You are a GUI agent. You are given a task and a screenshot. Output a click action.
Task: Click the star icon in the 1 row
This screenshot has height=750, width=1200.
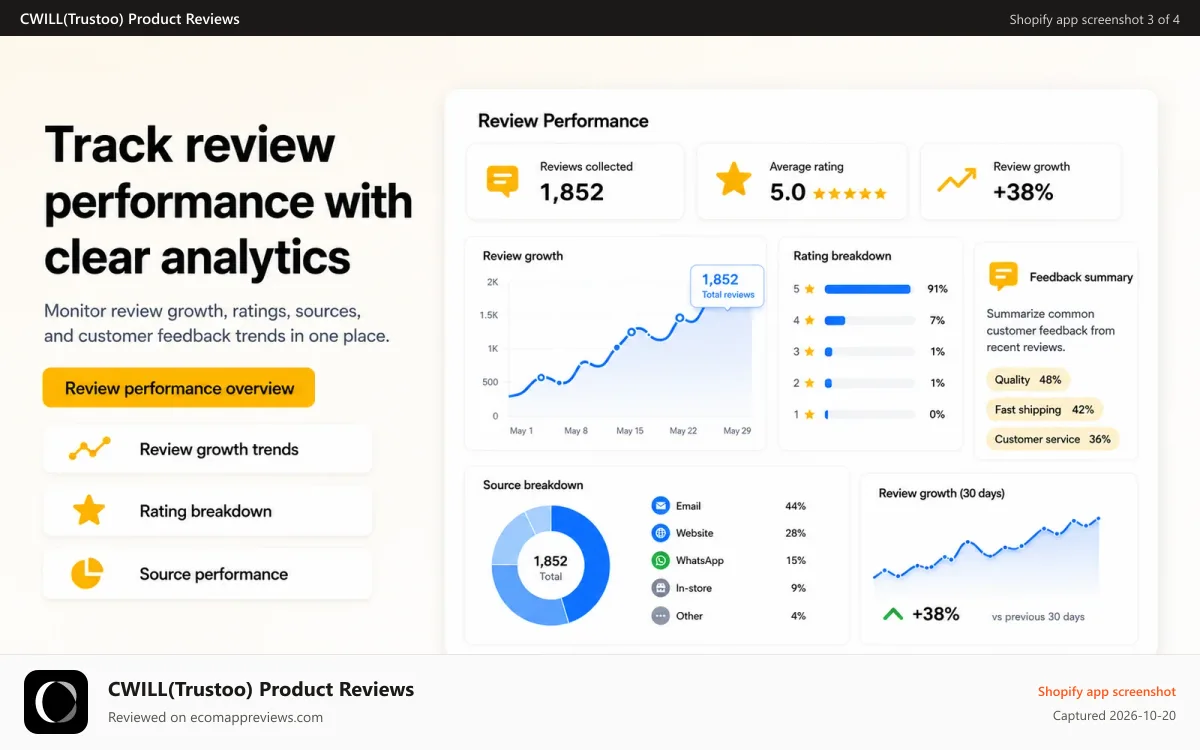click(810, 414)
